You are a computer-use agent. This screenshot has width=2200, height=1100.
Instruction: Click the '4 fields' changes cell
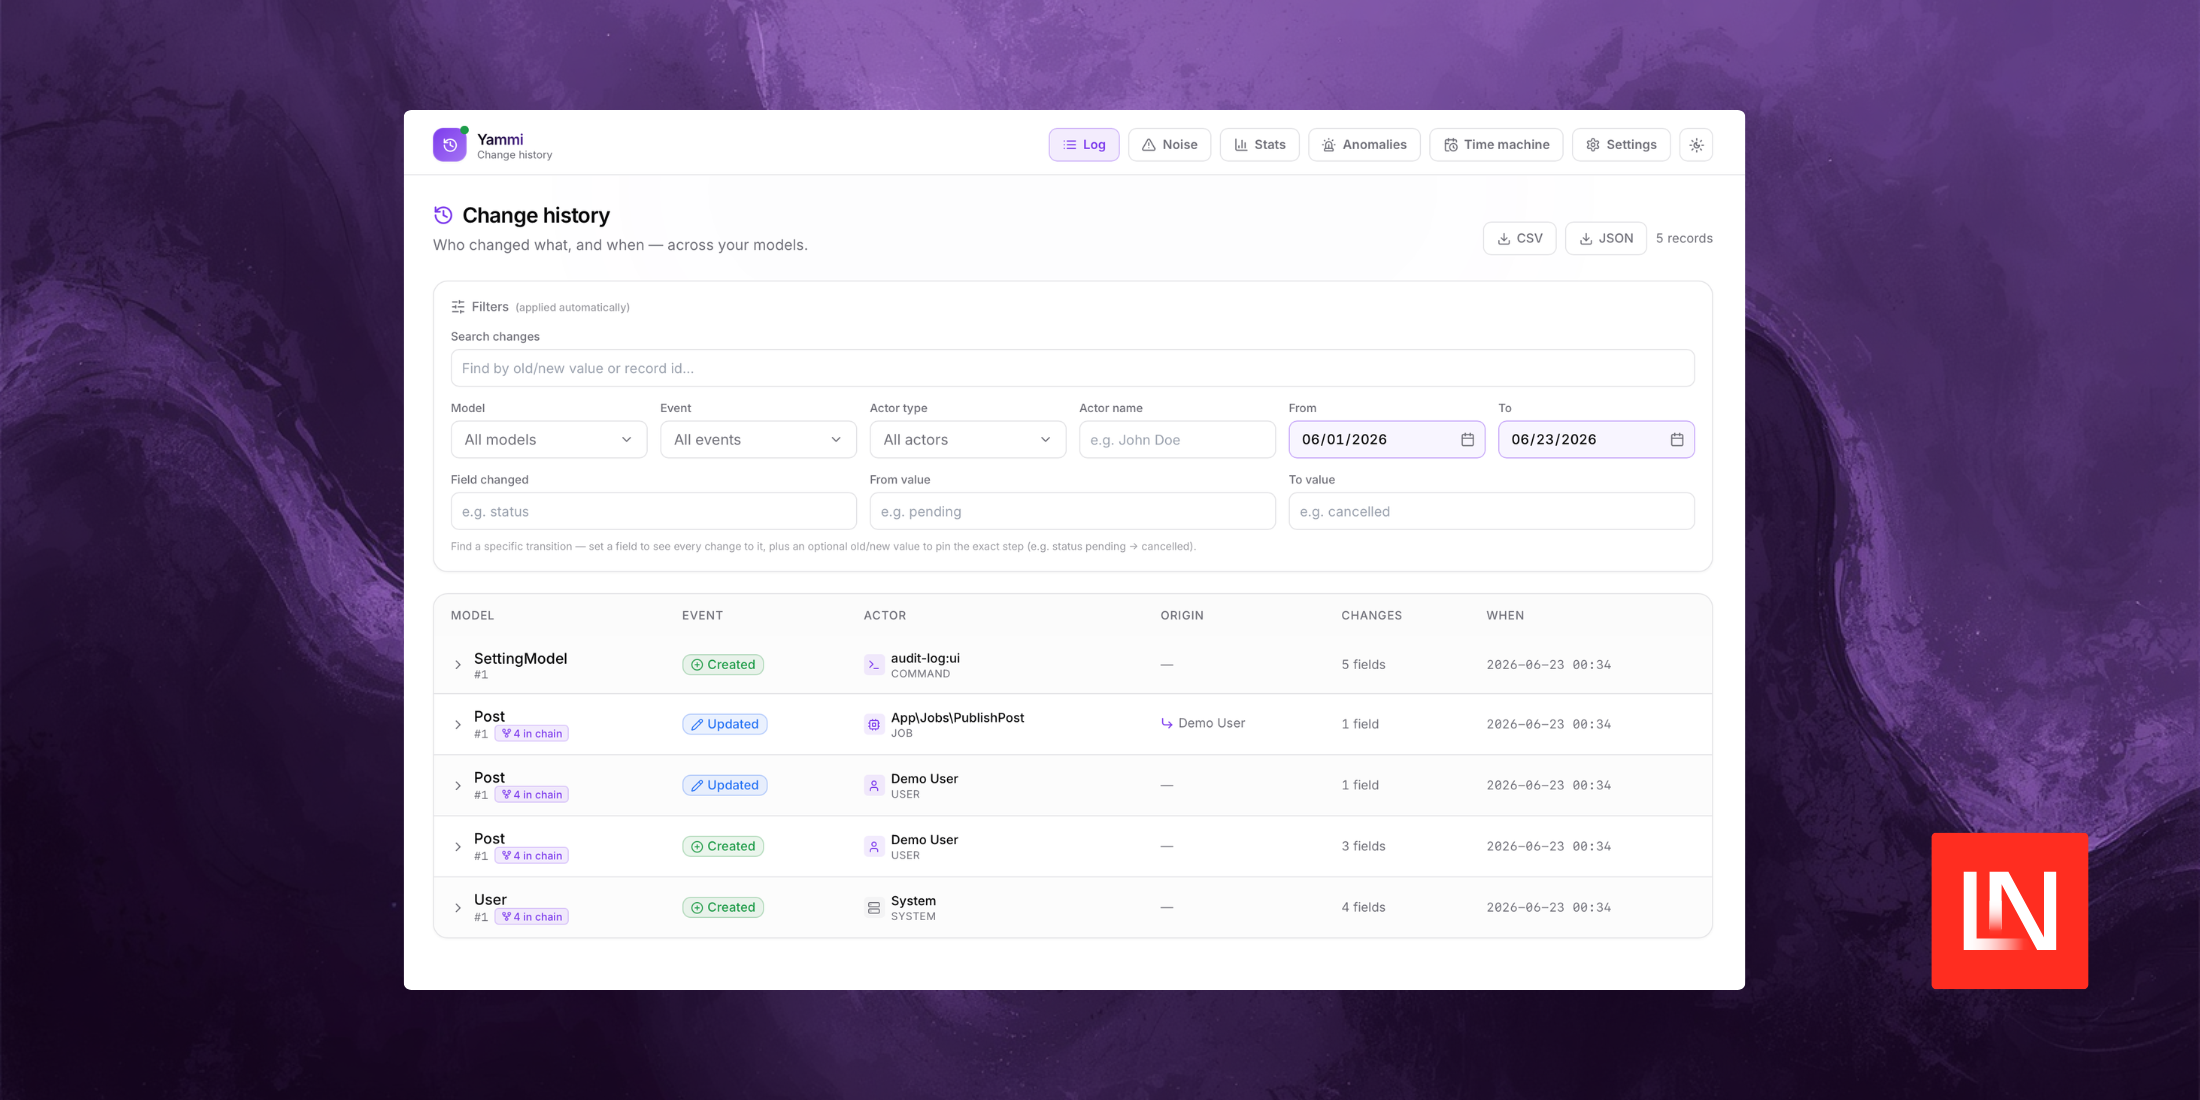click(x=1363, y=907)
